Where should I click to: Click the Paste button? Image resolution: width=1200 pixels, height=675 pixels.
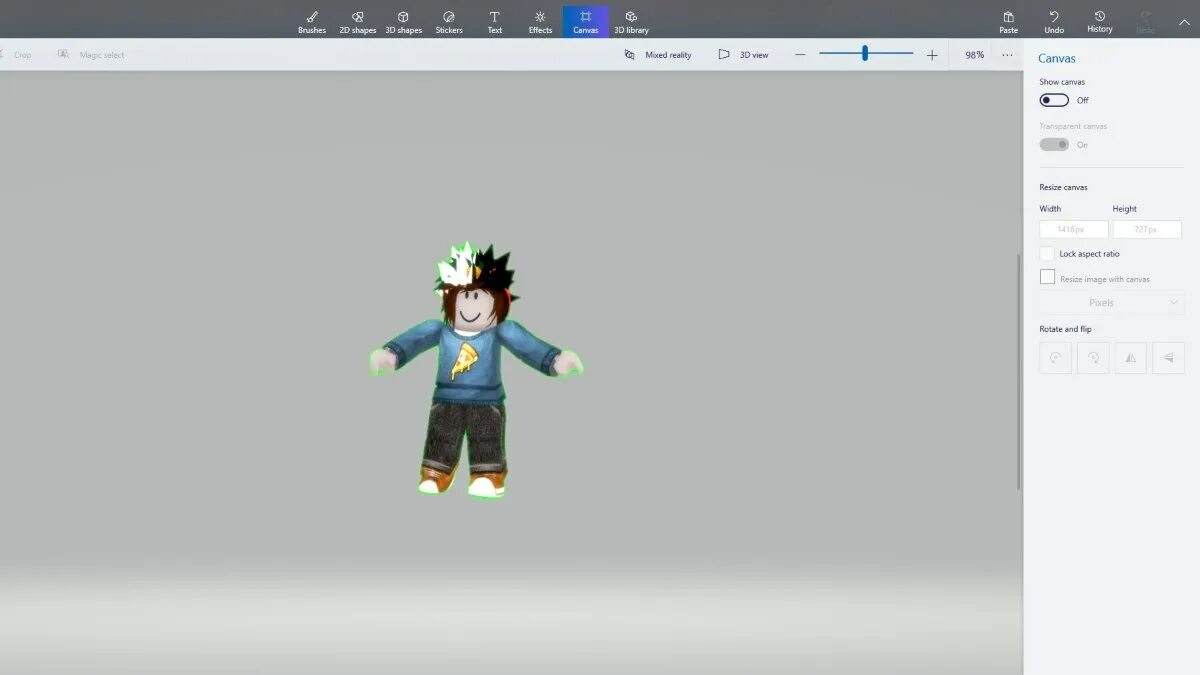pos(1009,22)
